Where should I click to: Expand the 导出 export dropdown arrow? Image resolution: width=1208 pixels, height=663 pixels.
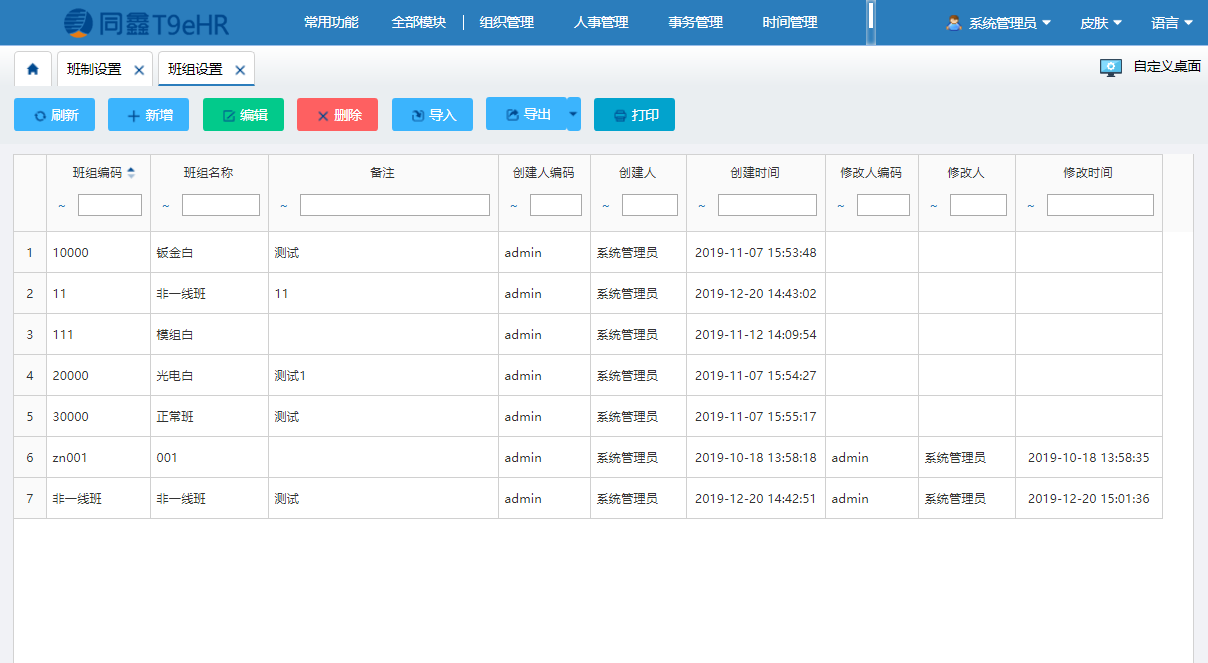pyautogui.click(x=573, y=114)
